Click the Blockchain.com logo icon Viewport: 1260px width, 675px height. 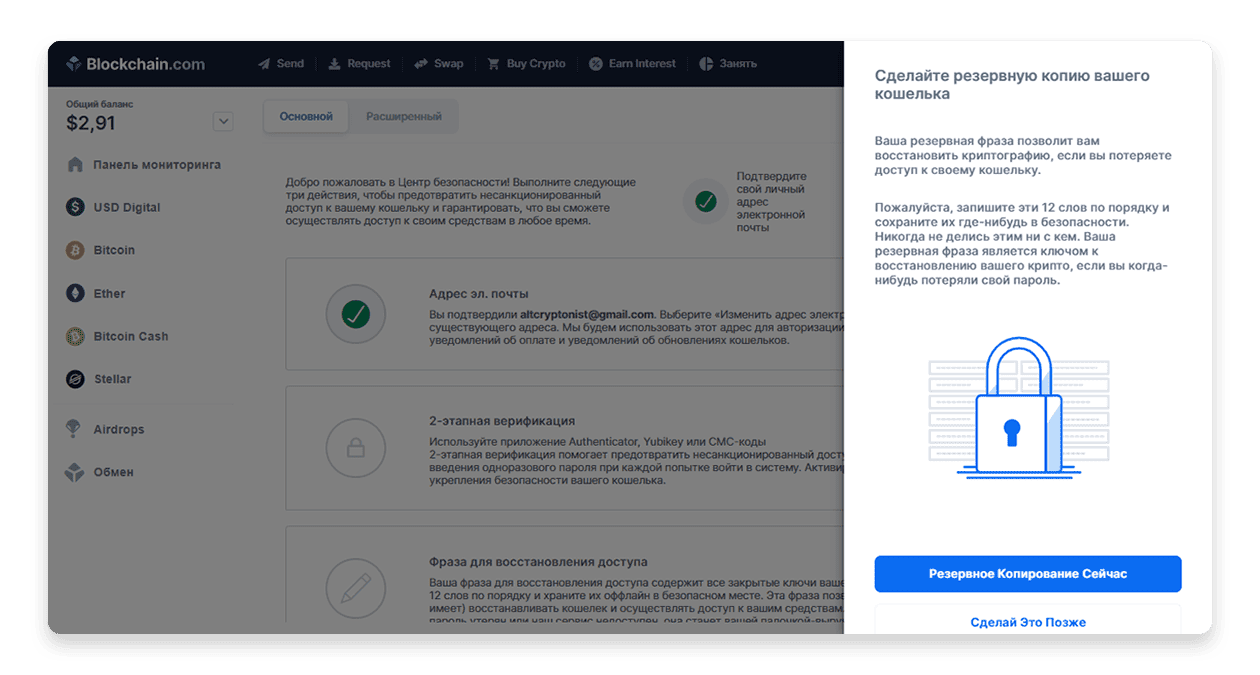click(x=74, y=64)
